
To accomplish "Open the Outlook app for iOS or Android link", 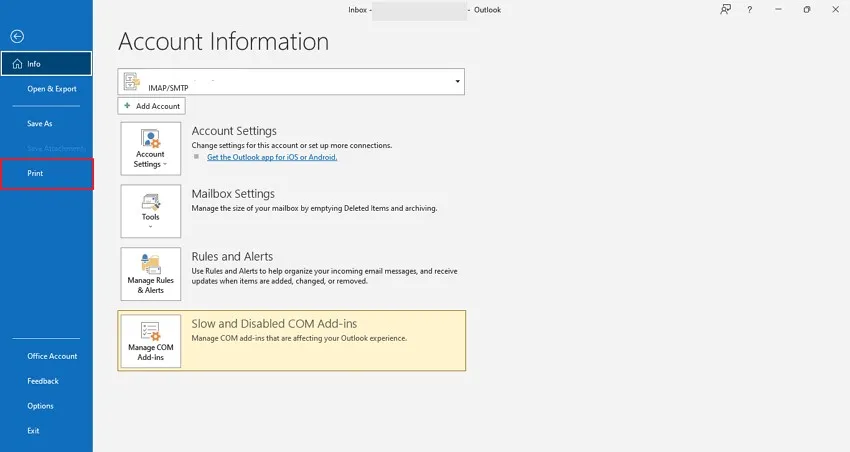I will [271, 157].
